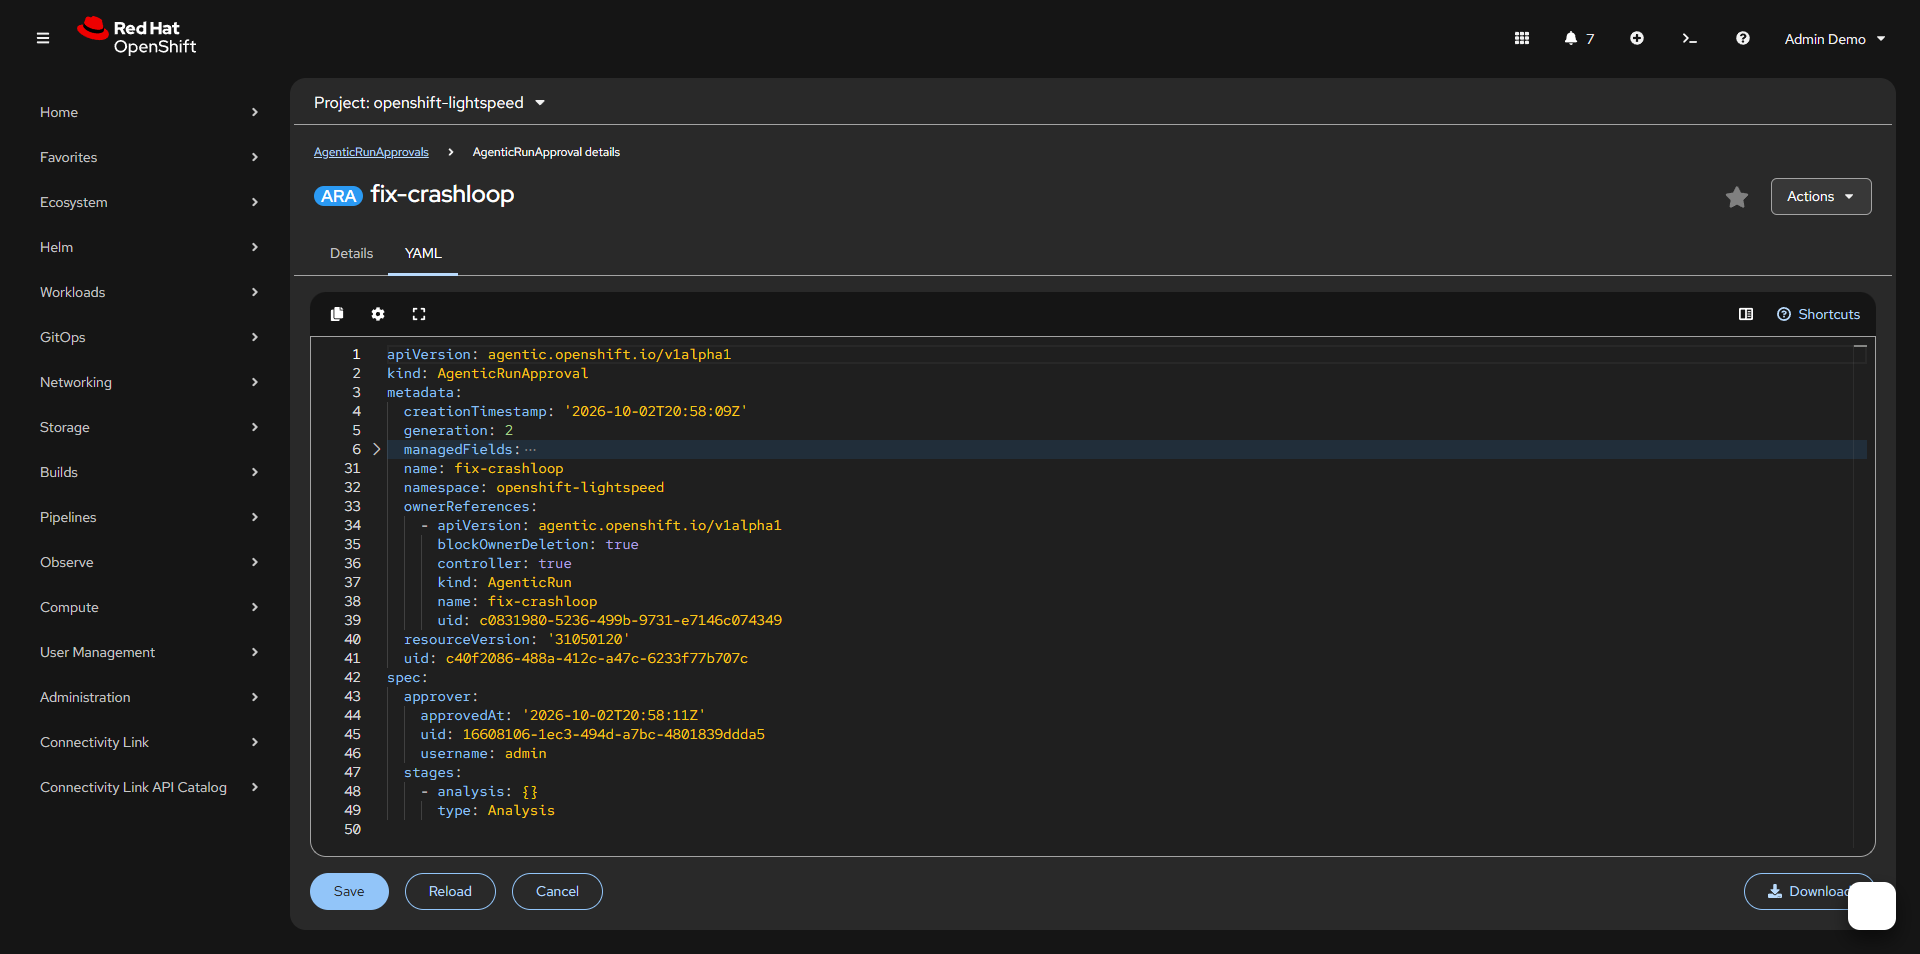Open Pipelines in the sidebar
1920x954 pixels.
click(149, 517)
